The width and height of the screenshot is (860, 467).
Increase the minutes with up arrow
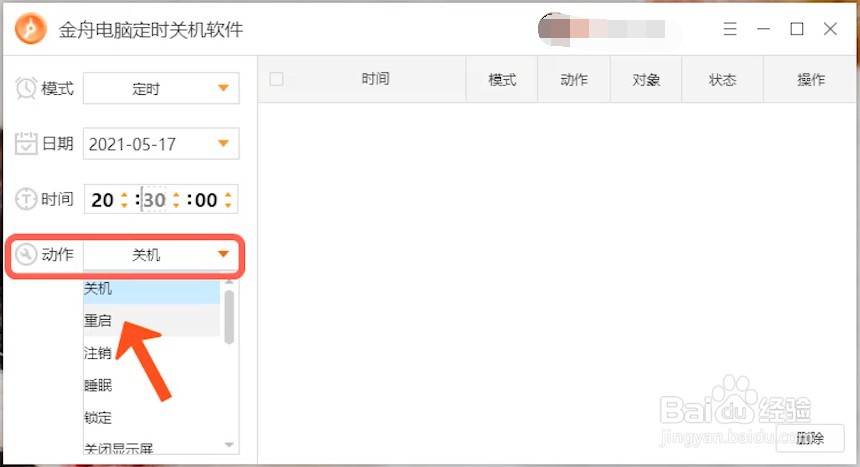(176, 194)
